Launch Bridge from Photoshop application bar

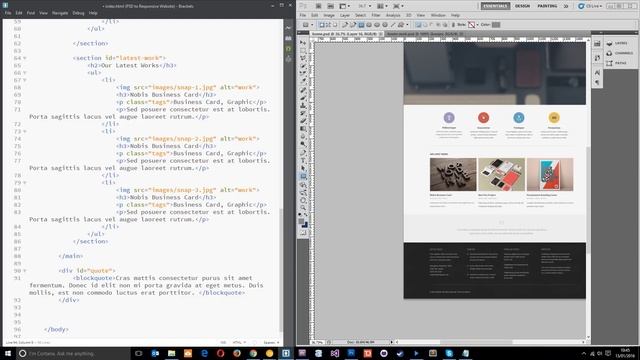pos(318,6)
